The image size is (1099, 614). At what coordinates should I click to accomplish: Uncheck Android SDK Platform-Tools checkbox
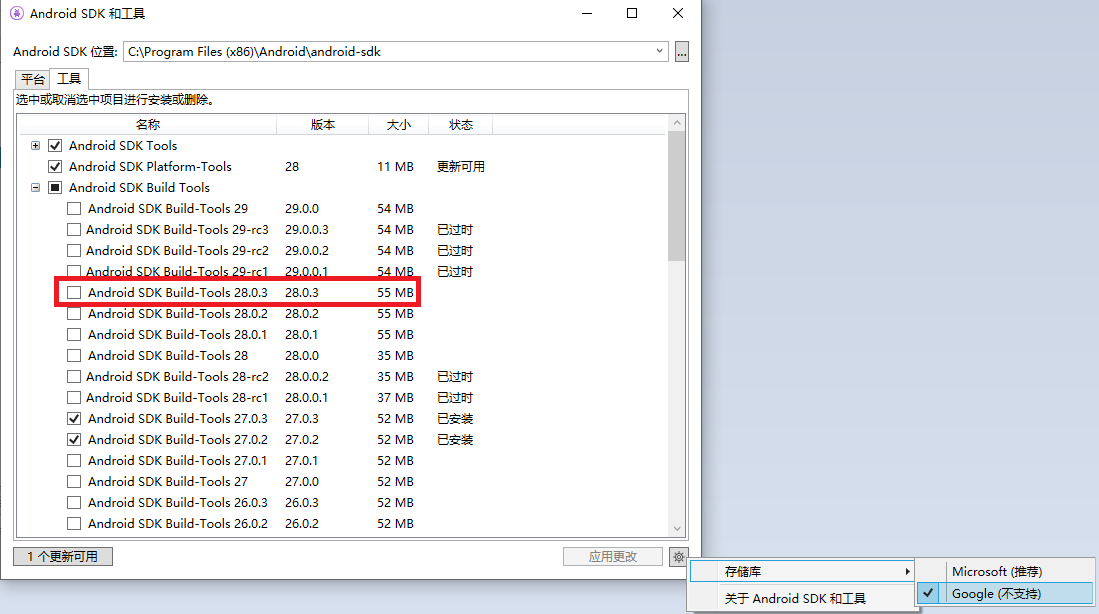coord(55,167)
